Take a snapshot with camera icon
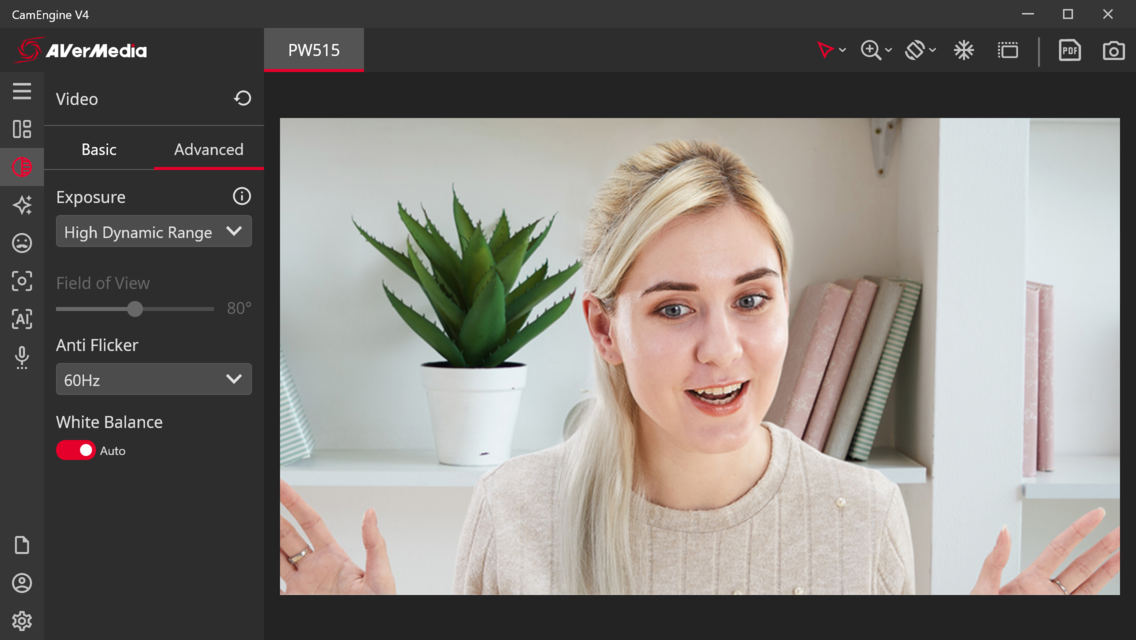The width and height of the screenshot is (1136, 640). click(x=1114, y=50)
